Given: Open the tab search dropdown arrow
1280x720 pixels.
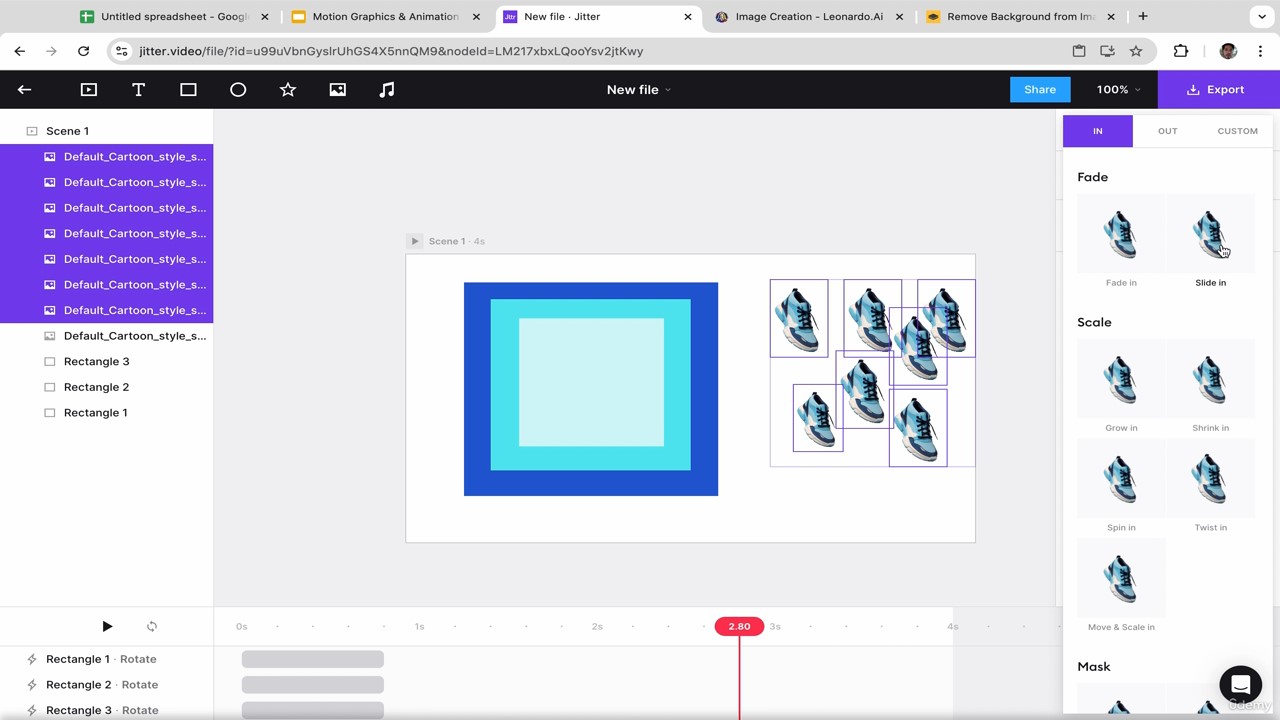Looking at the screenshot, I should pyautogui.click(x=1262, y=16).
